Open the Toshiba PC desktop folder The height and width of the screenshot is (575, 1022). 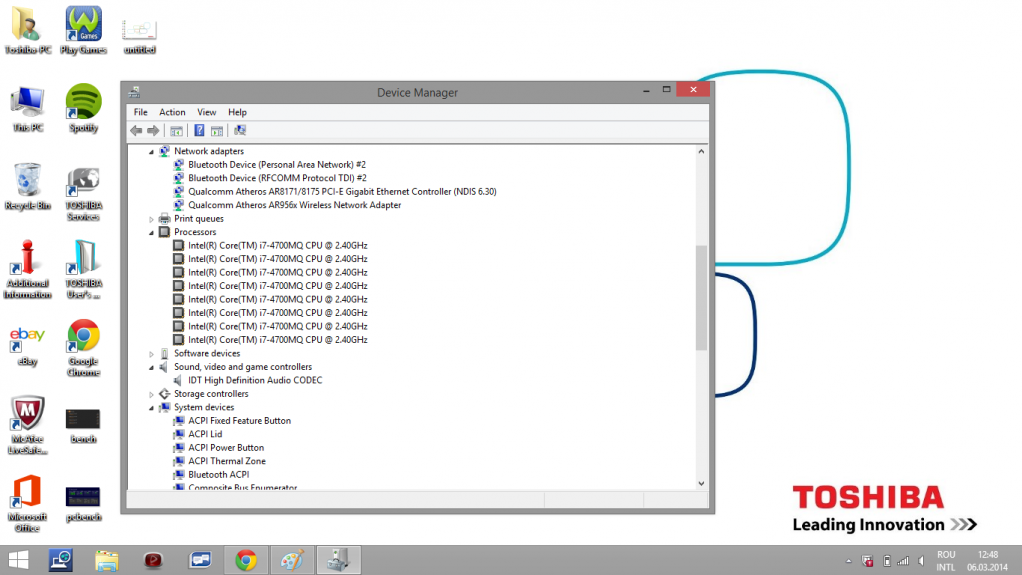[x=27, y=30]
